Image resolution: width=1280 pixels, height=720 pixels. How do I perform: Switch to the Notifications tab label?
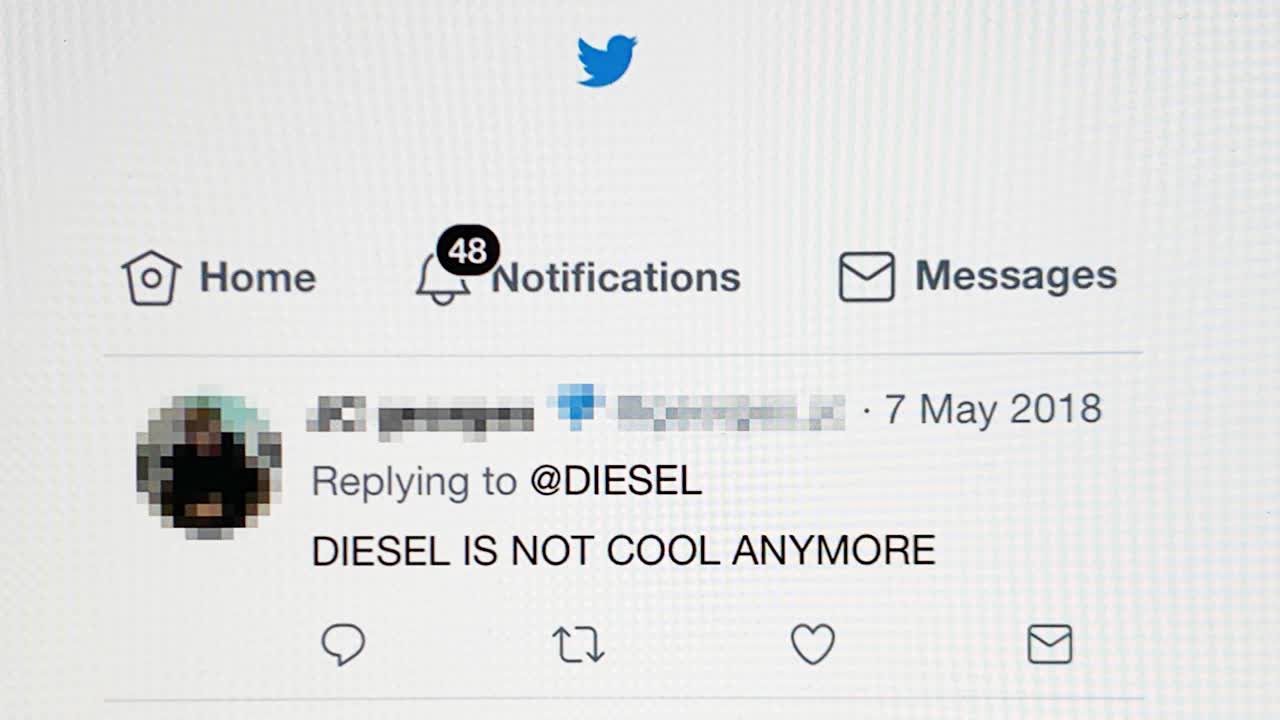pos(616,277)
